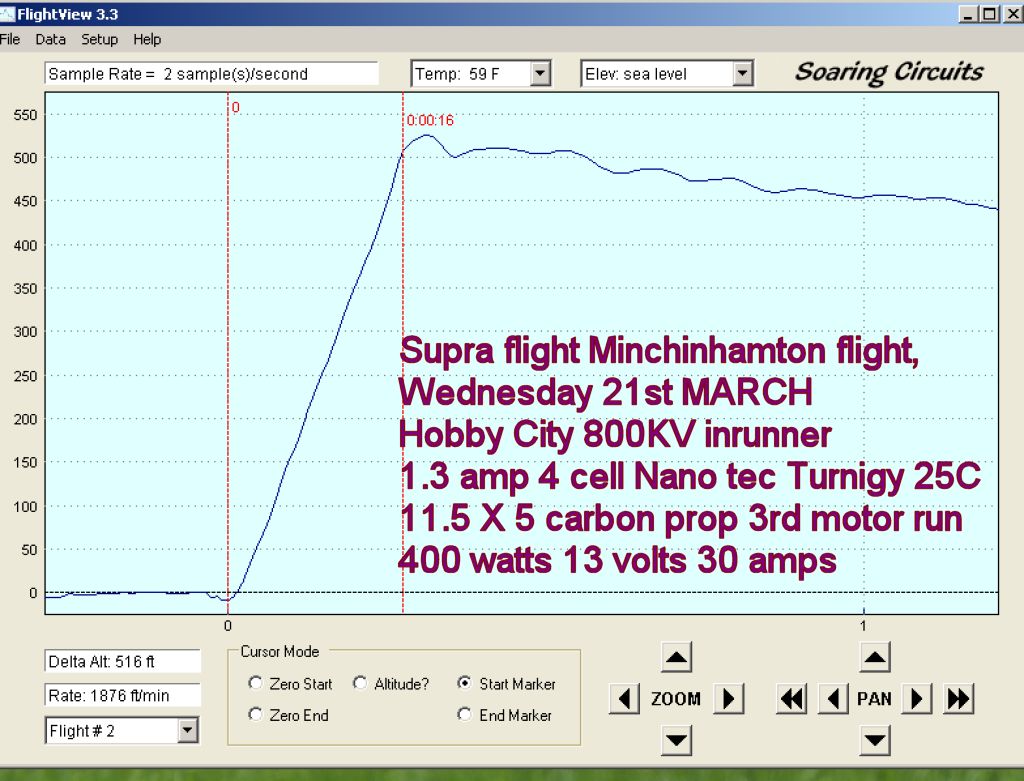Click the PAN label
The image size is (1024, 781).
tap(874, 699)
